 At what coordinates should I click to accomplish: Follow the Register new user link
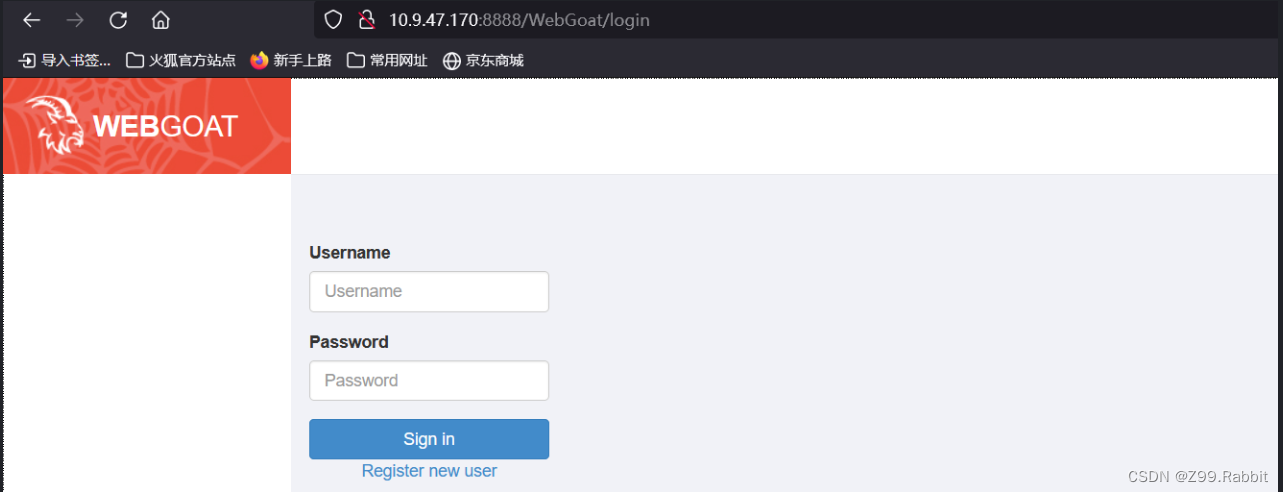(x=429, y=471)
